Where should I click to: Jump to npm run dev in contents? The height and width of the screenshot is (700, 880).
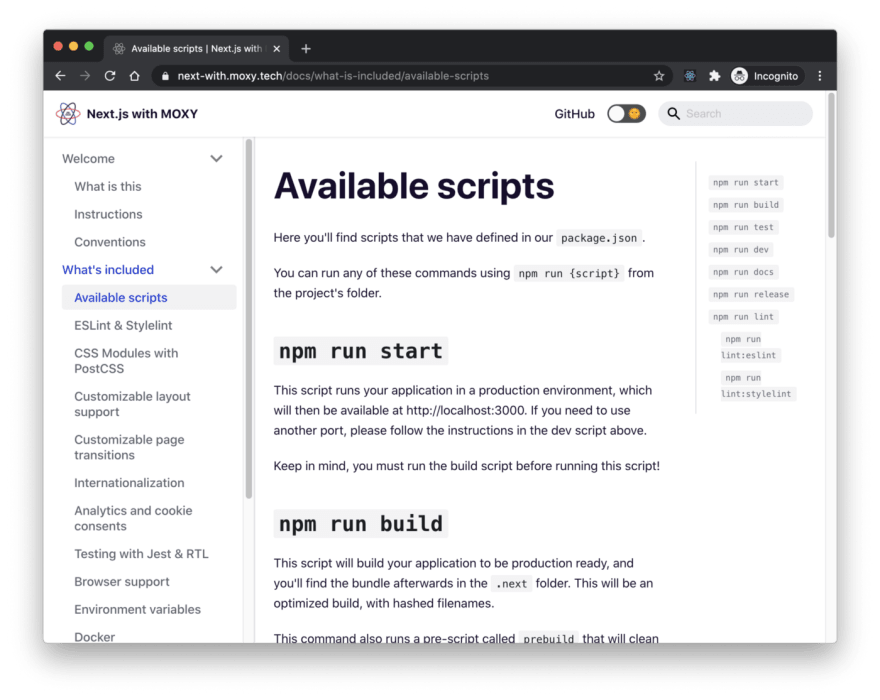pos(741,250)
